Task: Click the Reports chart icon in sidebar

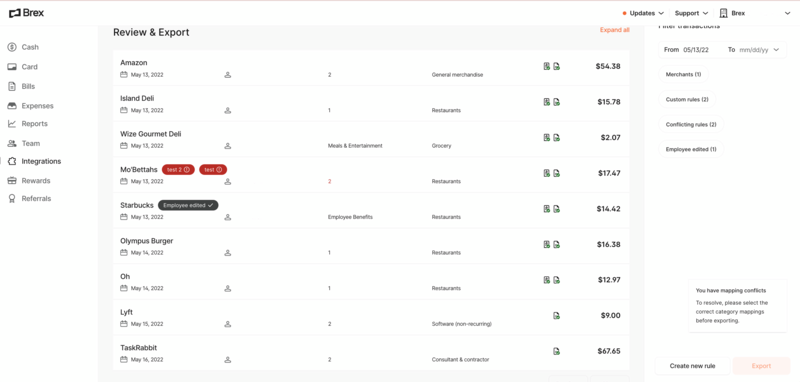Action: pyautogui.click(x=12, y=123)
